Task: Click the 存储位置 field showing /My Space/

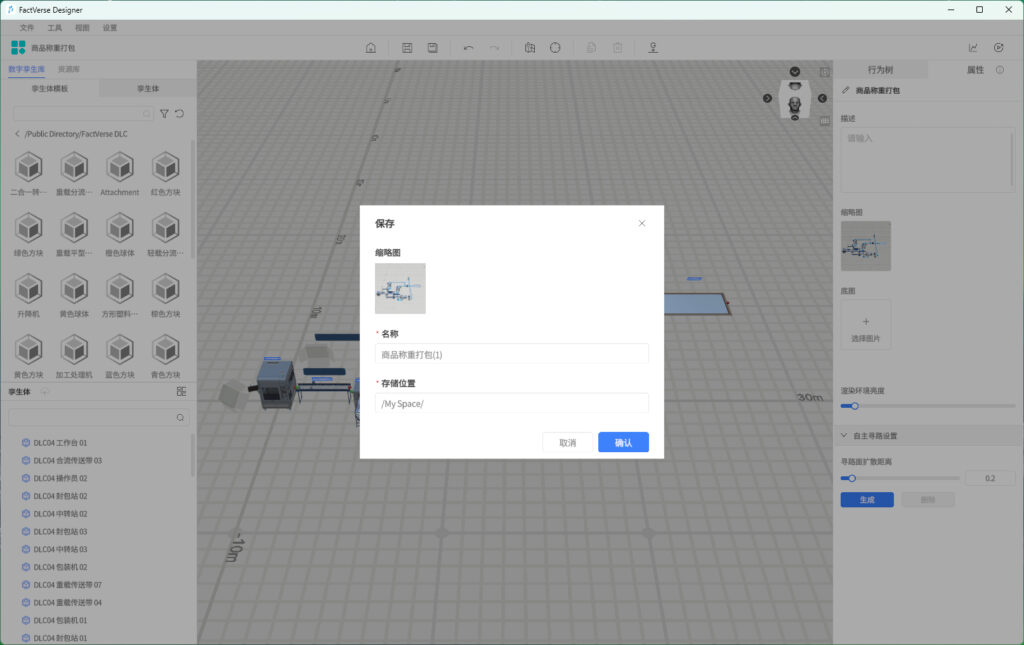Action: pyautogui.click(x=511, y=403)
